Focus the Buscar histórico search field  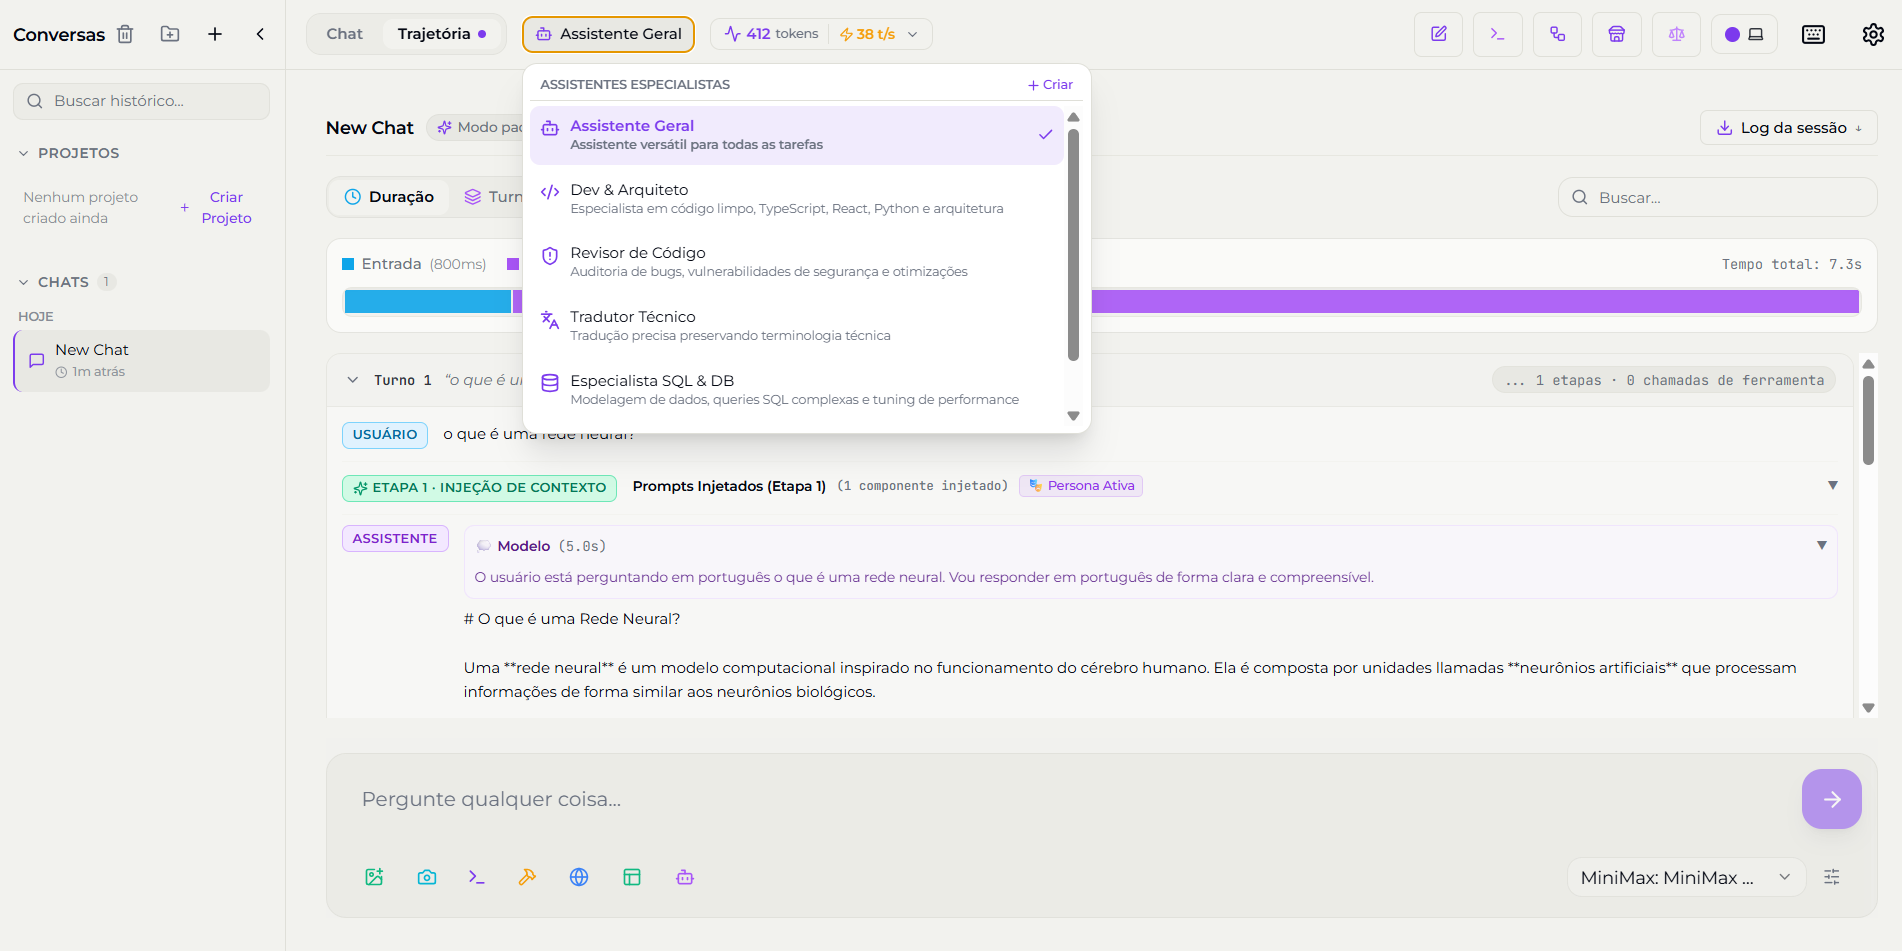(141, 101)
